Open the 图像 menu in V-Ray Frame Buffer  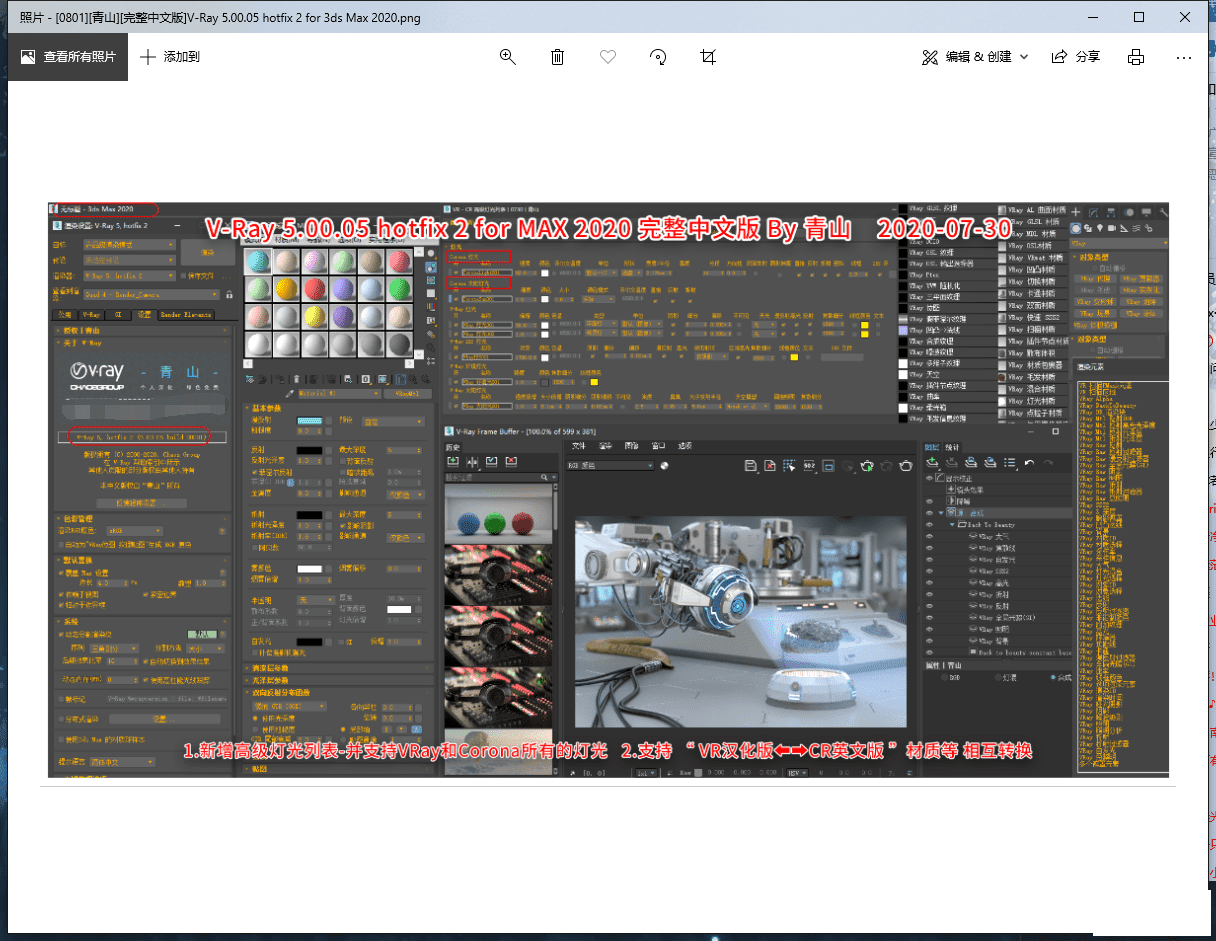pyautogui.click(x=631, y=446)
